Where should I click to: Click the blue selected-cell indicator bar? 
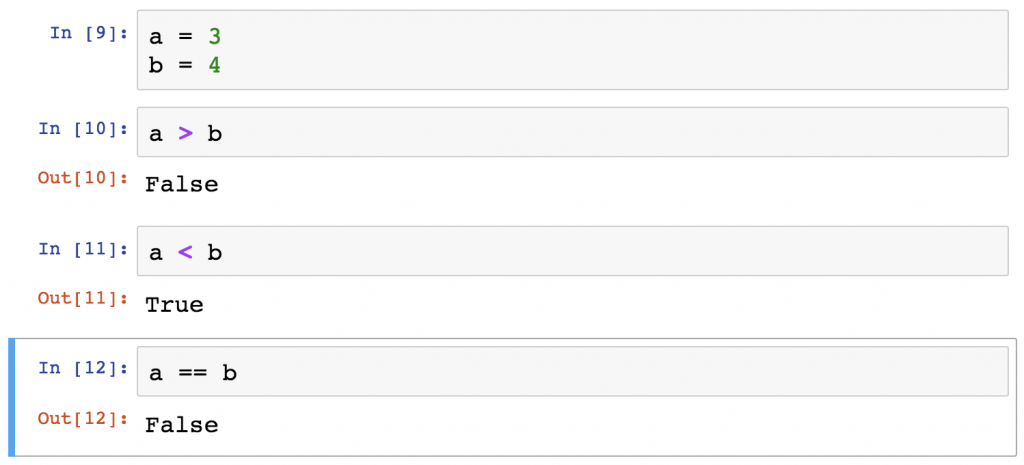(x=12, y=397)
